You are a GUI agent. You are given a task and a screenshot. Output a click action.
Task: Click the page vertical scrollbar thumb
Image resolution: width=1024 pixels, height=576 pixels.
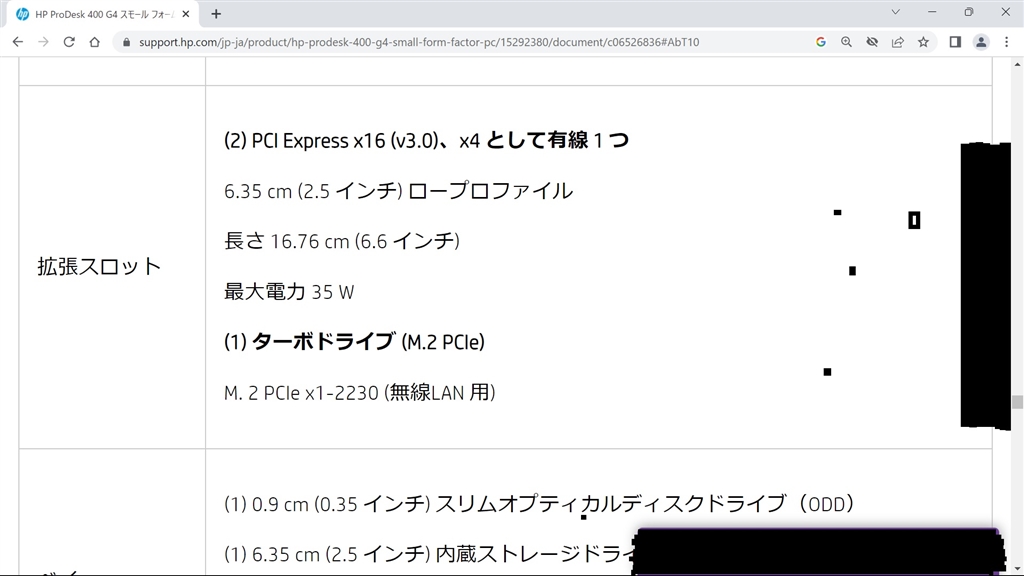tap(1017, 402)
